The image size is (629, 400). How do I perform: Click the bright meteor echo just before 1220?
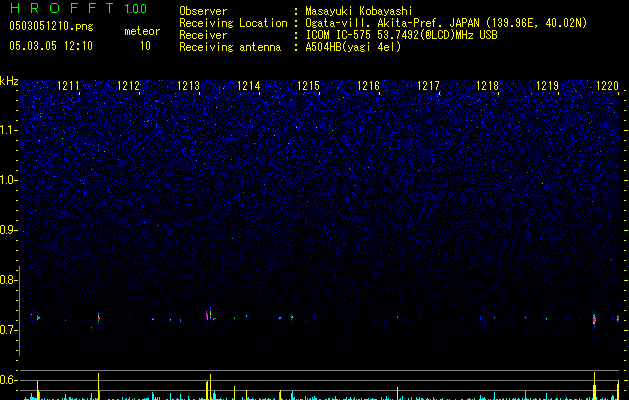coord(594,319)
